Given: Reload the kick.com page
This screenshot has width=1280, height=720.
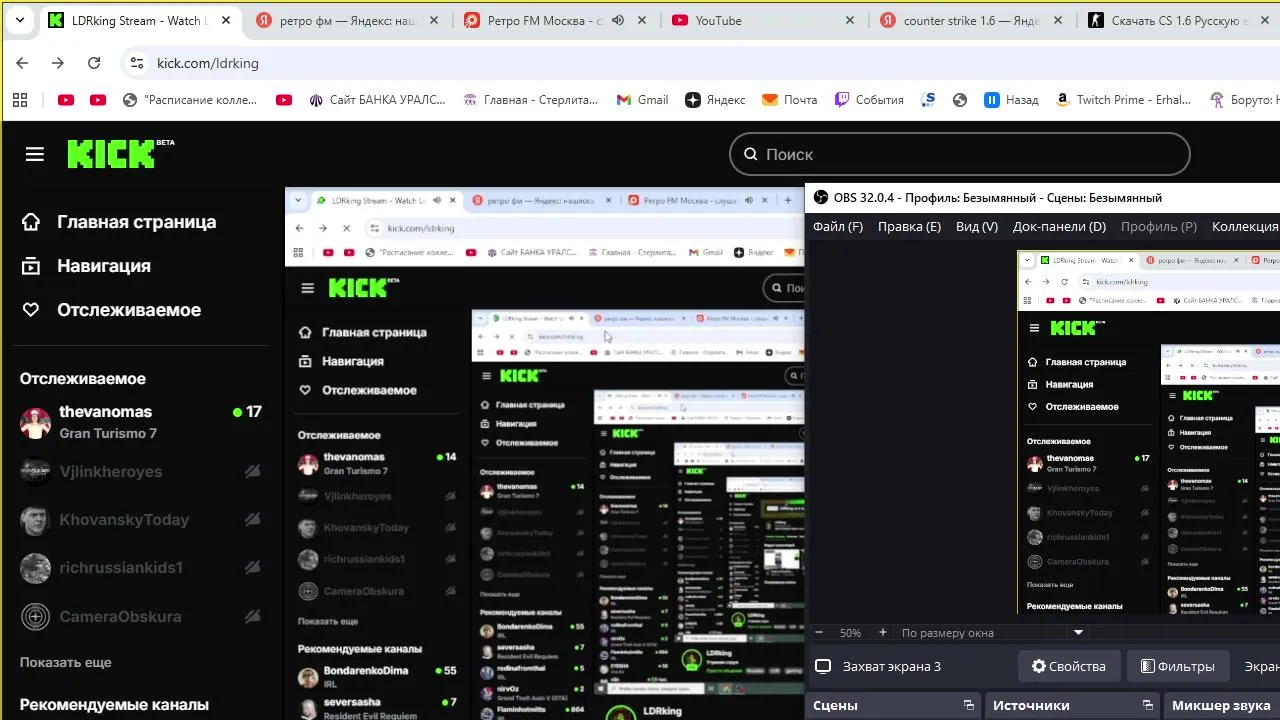Looking at the screenshot, I should pyautogui.click(x=94, y=63).
